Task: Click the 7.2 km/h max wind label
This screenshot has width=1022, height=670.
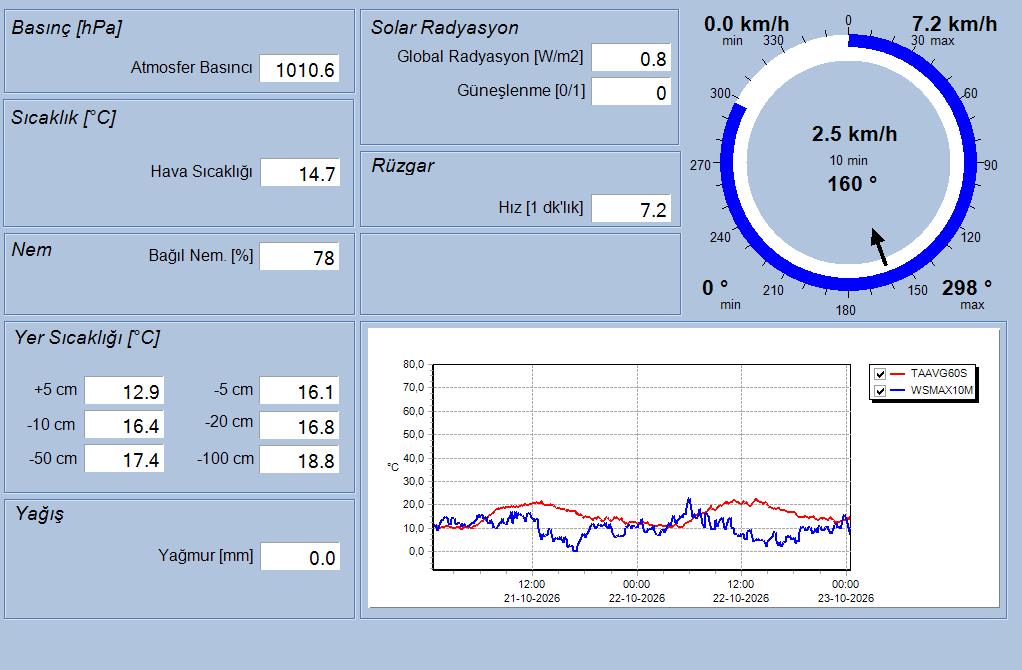Action: (954, 24)
